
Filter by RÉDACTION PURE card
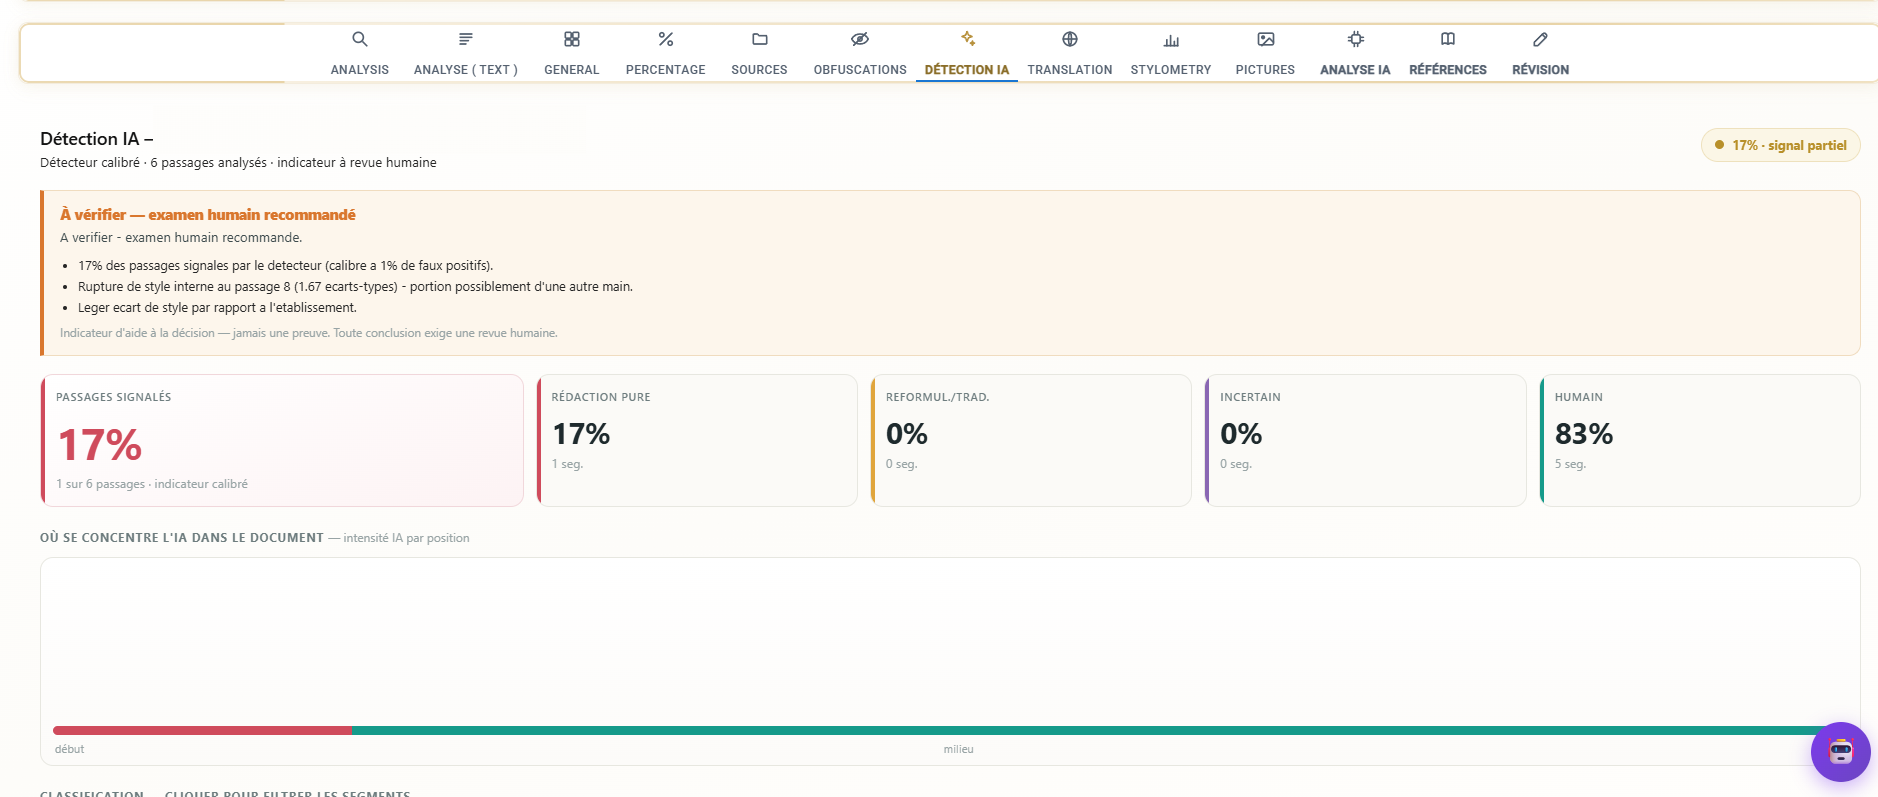(x=697, y=440)
